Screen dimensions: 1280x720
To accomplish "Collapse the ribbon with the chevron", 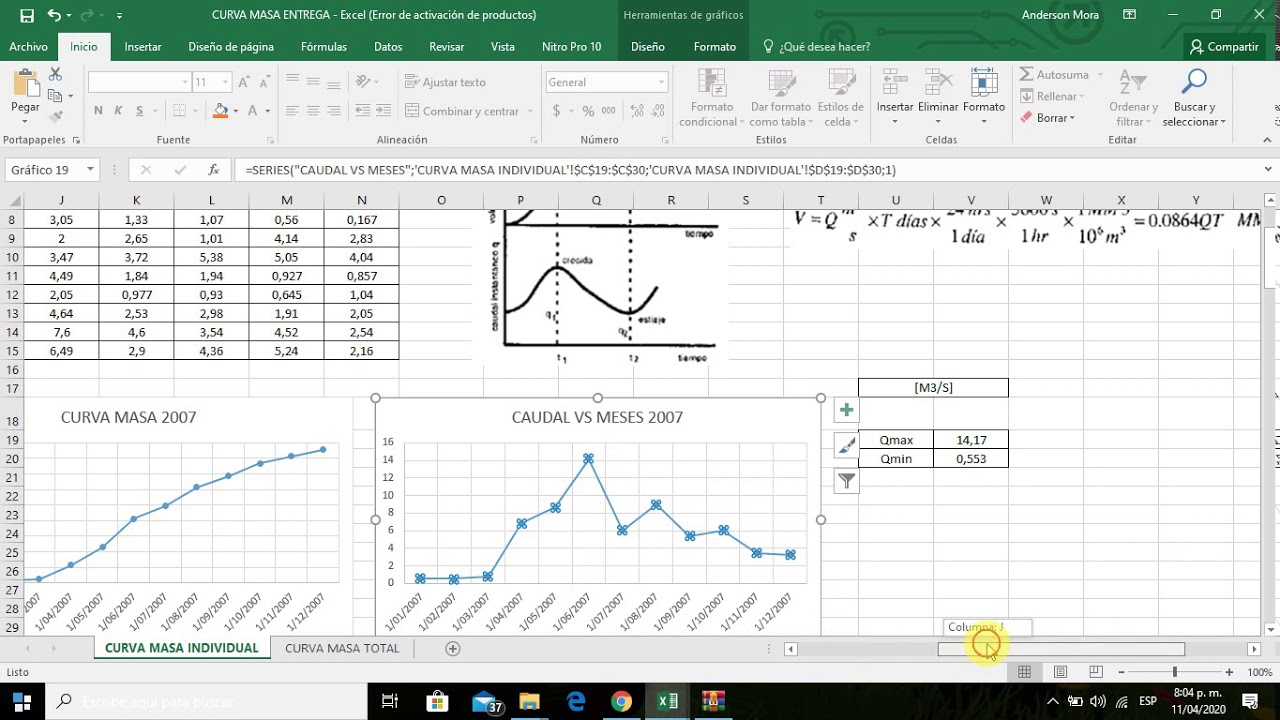I will click(1267, 140).
